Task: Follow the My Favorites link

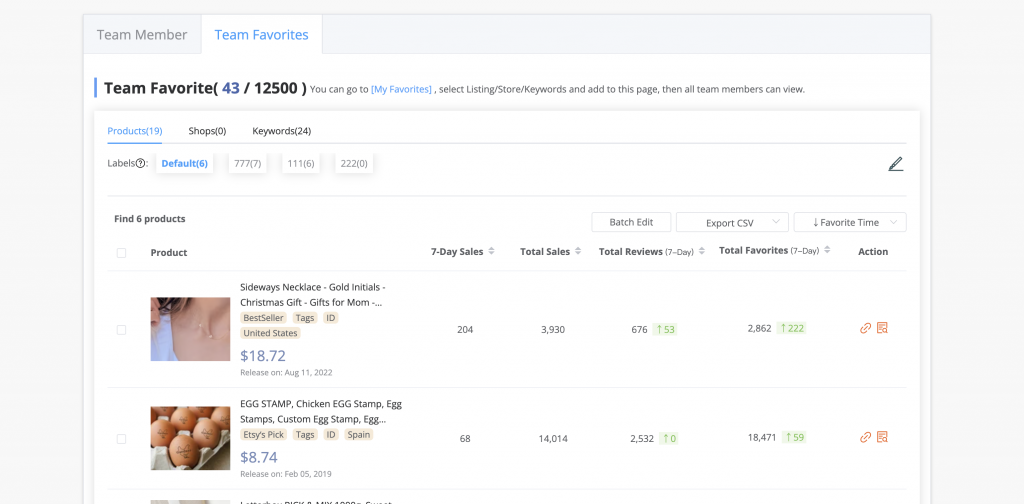Action: [x=401, y=90]
